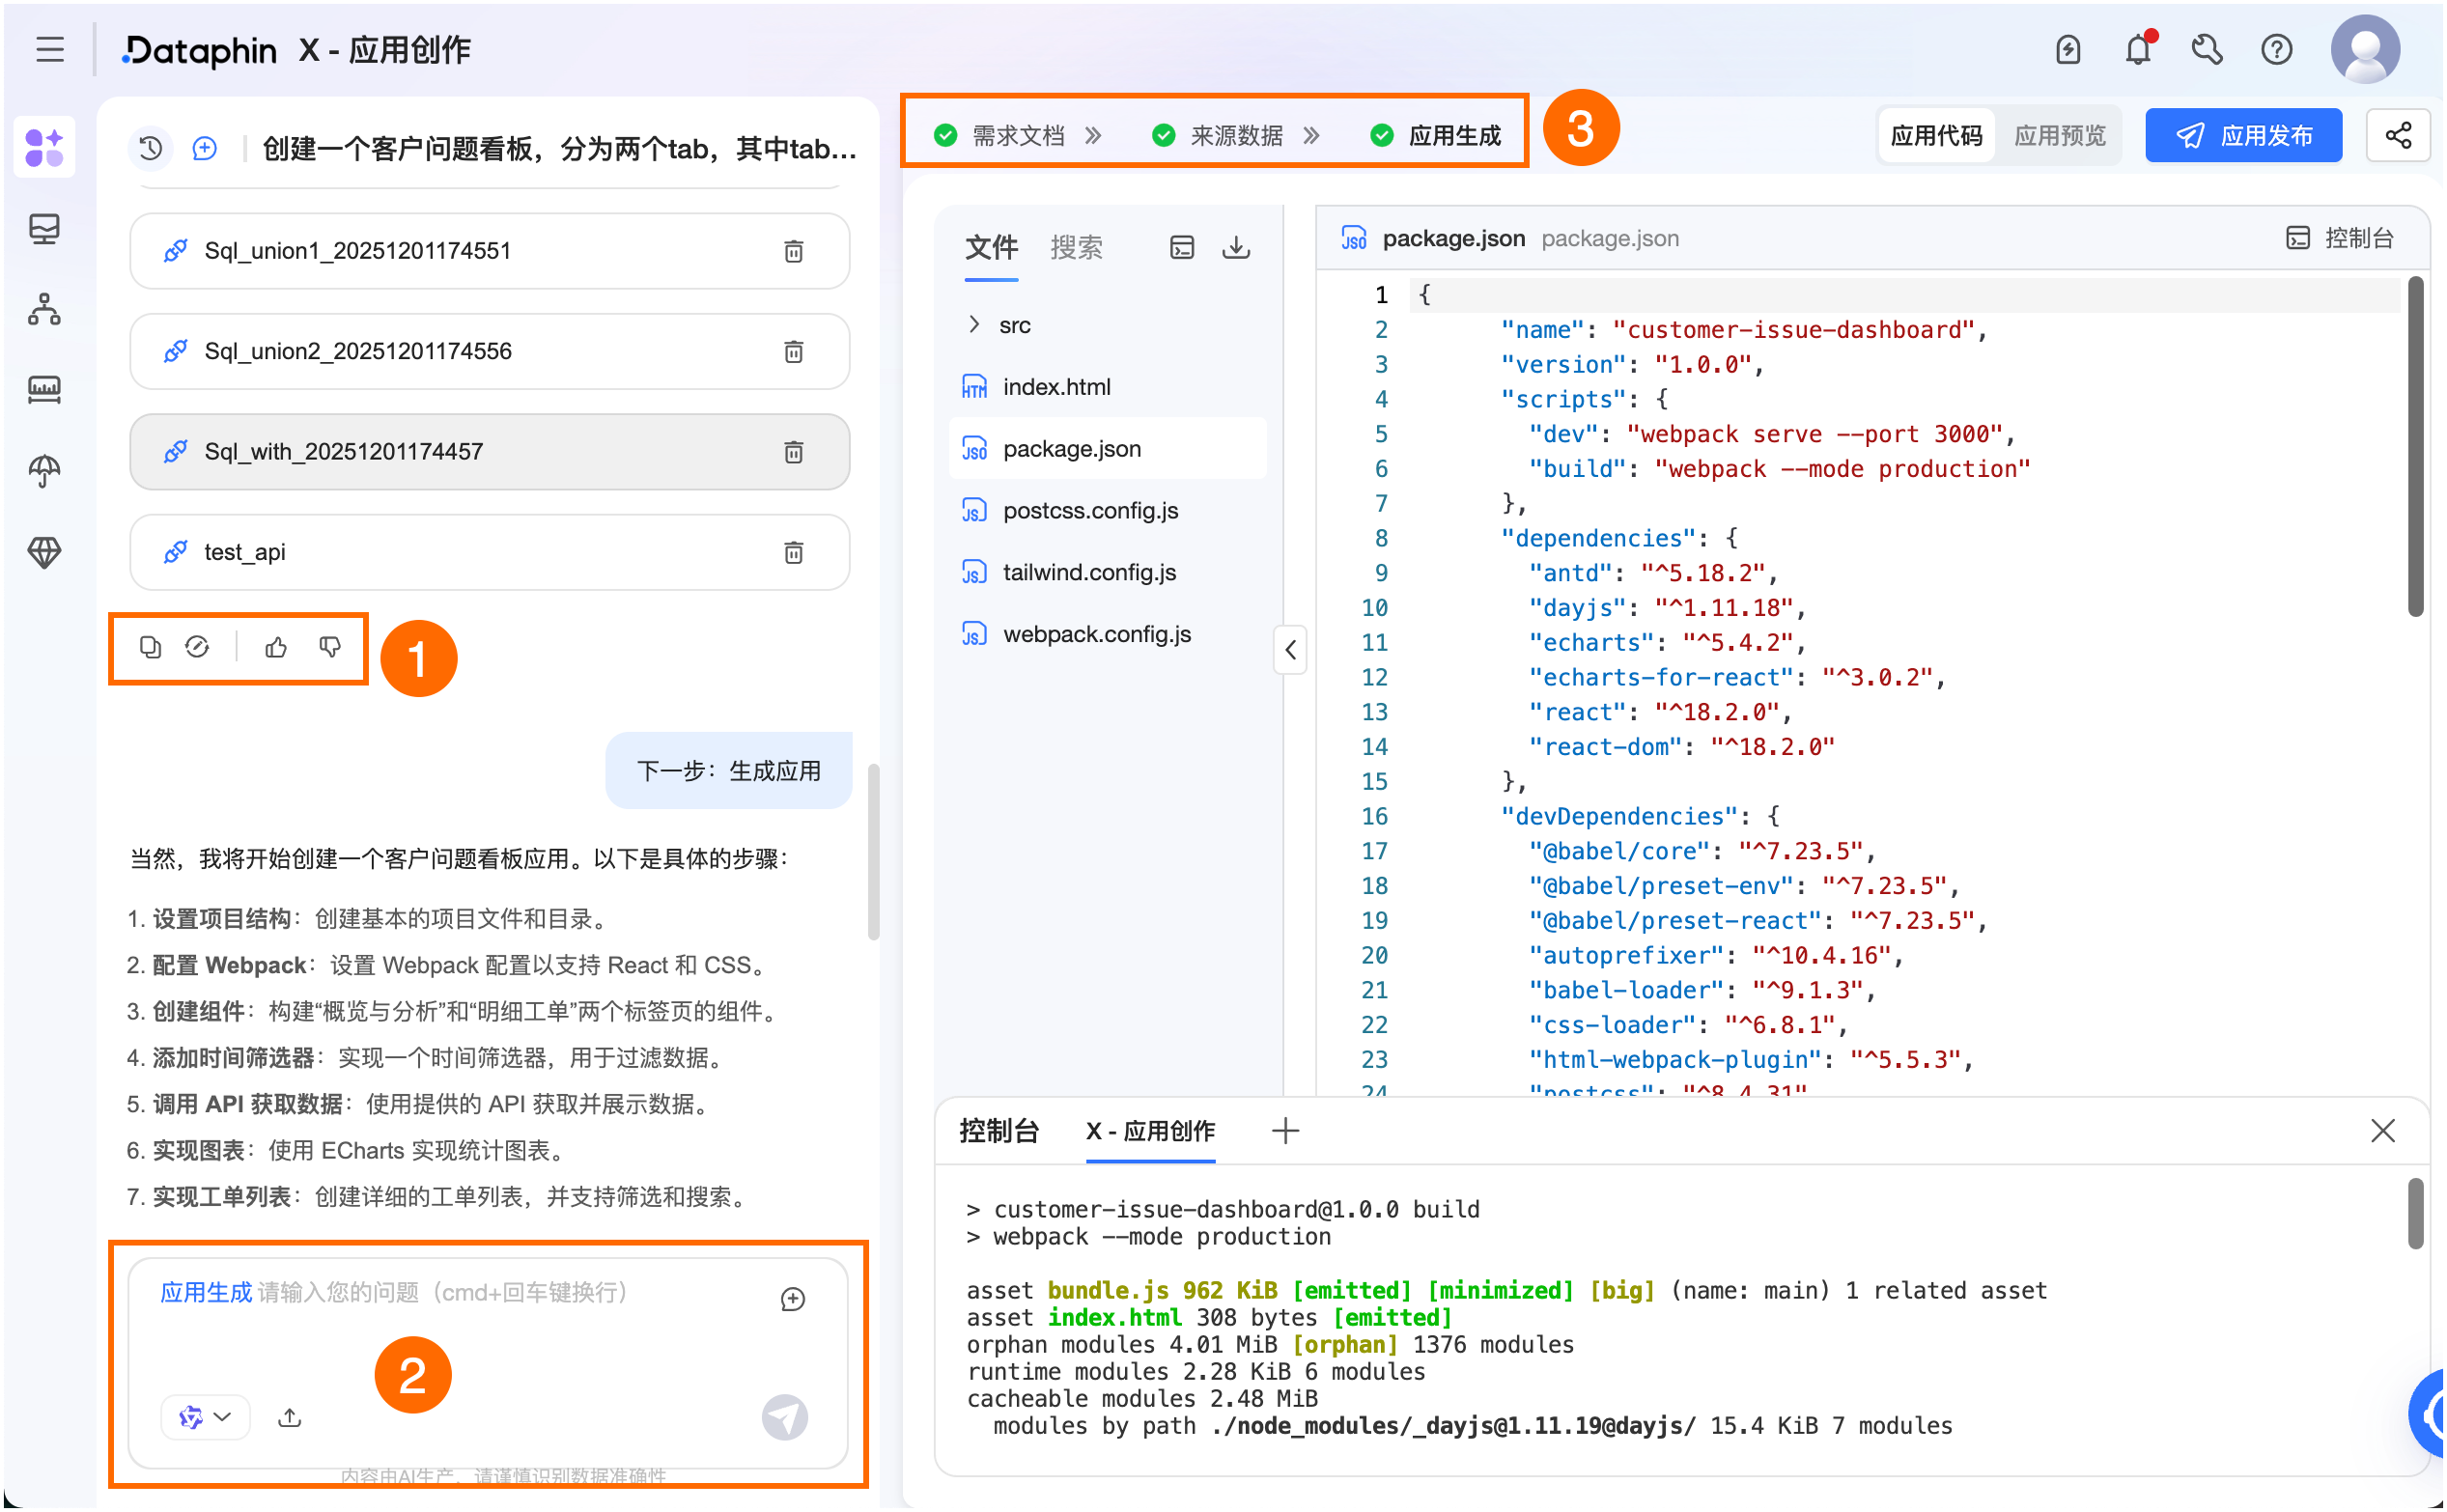Switch to 应用预览 view
Image resolution: width=2447 pixels, height=1512 pixels.
coord(2059,136)
